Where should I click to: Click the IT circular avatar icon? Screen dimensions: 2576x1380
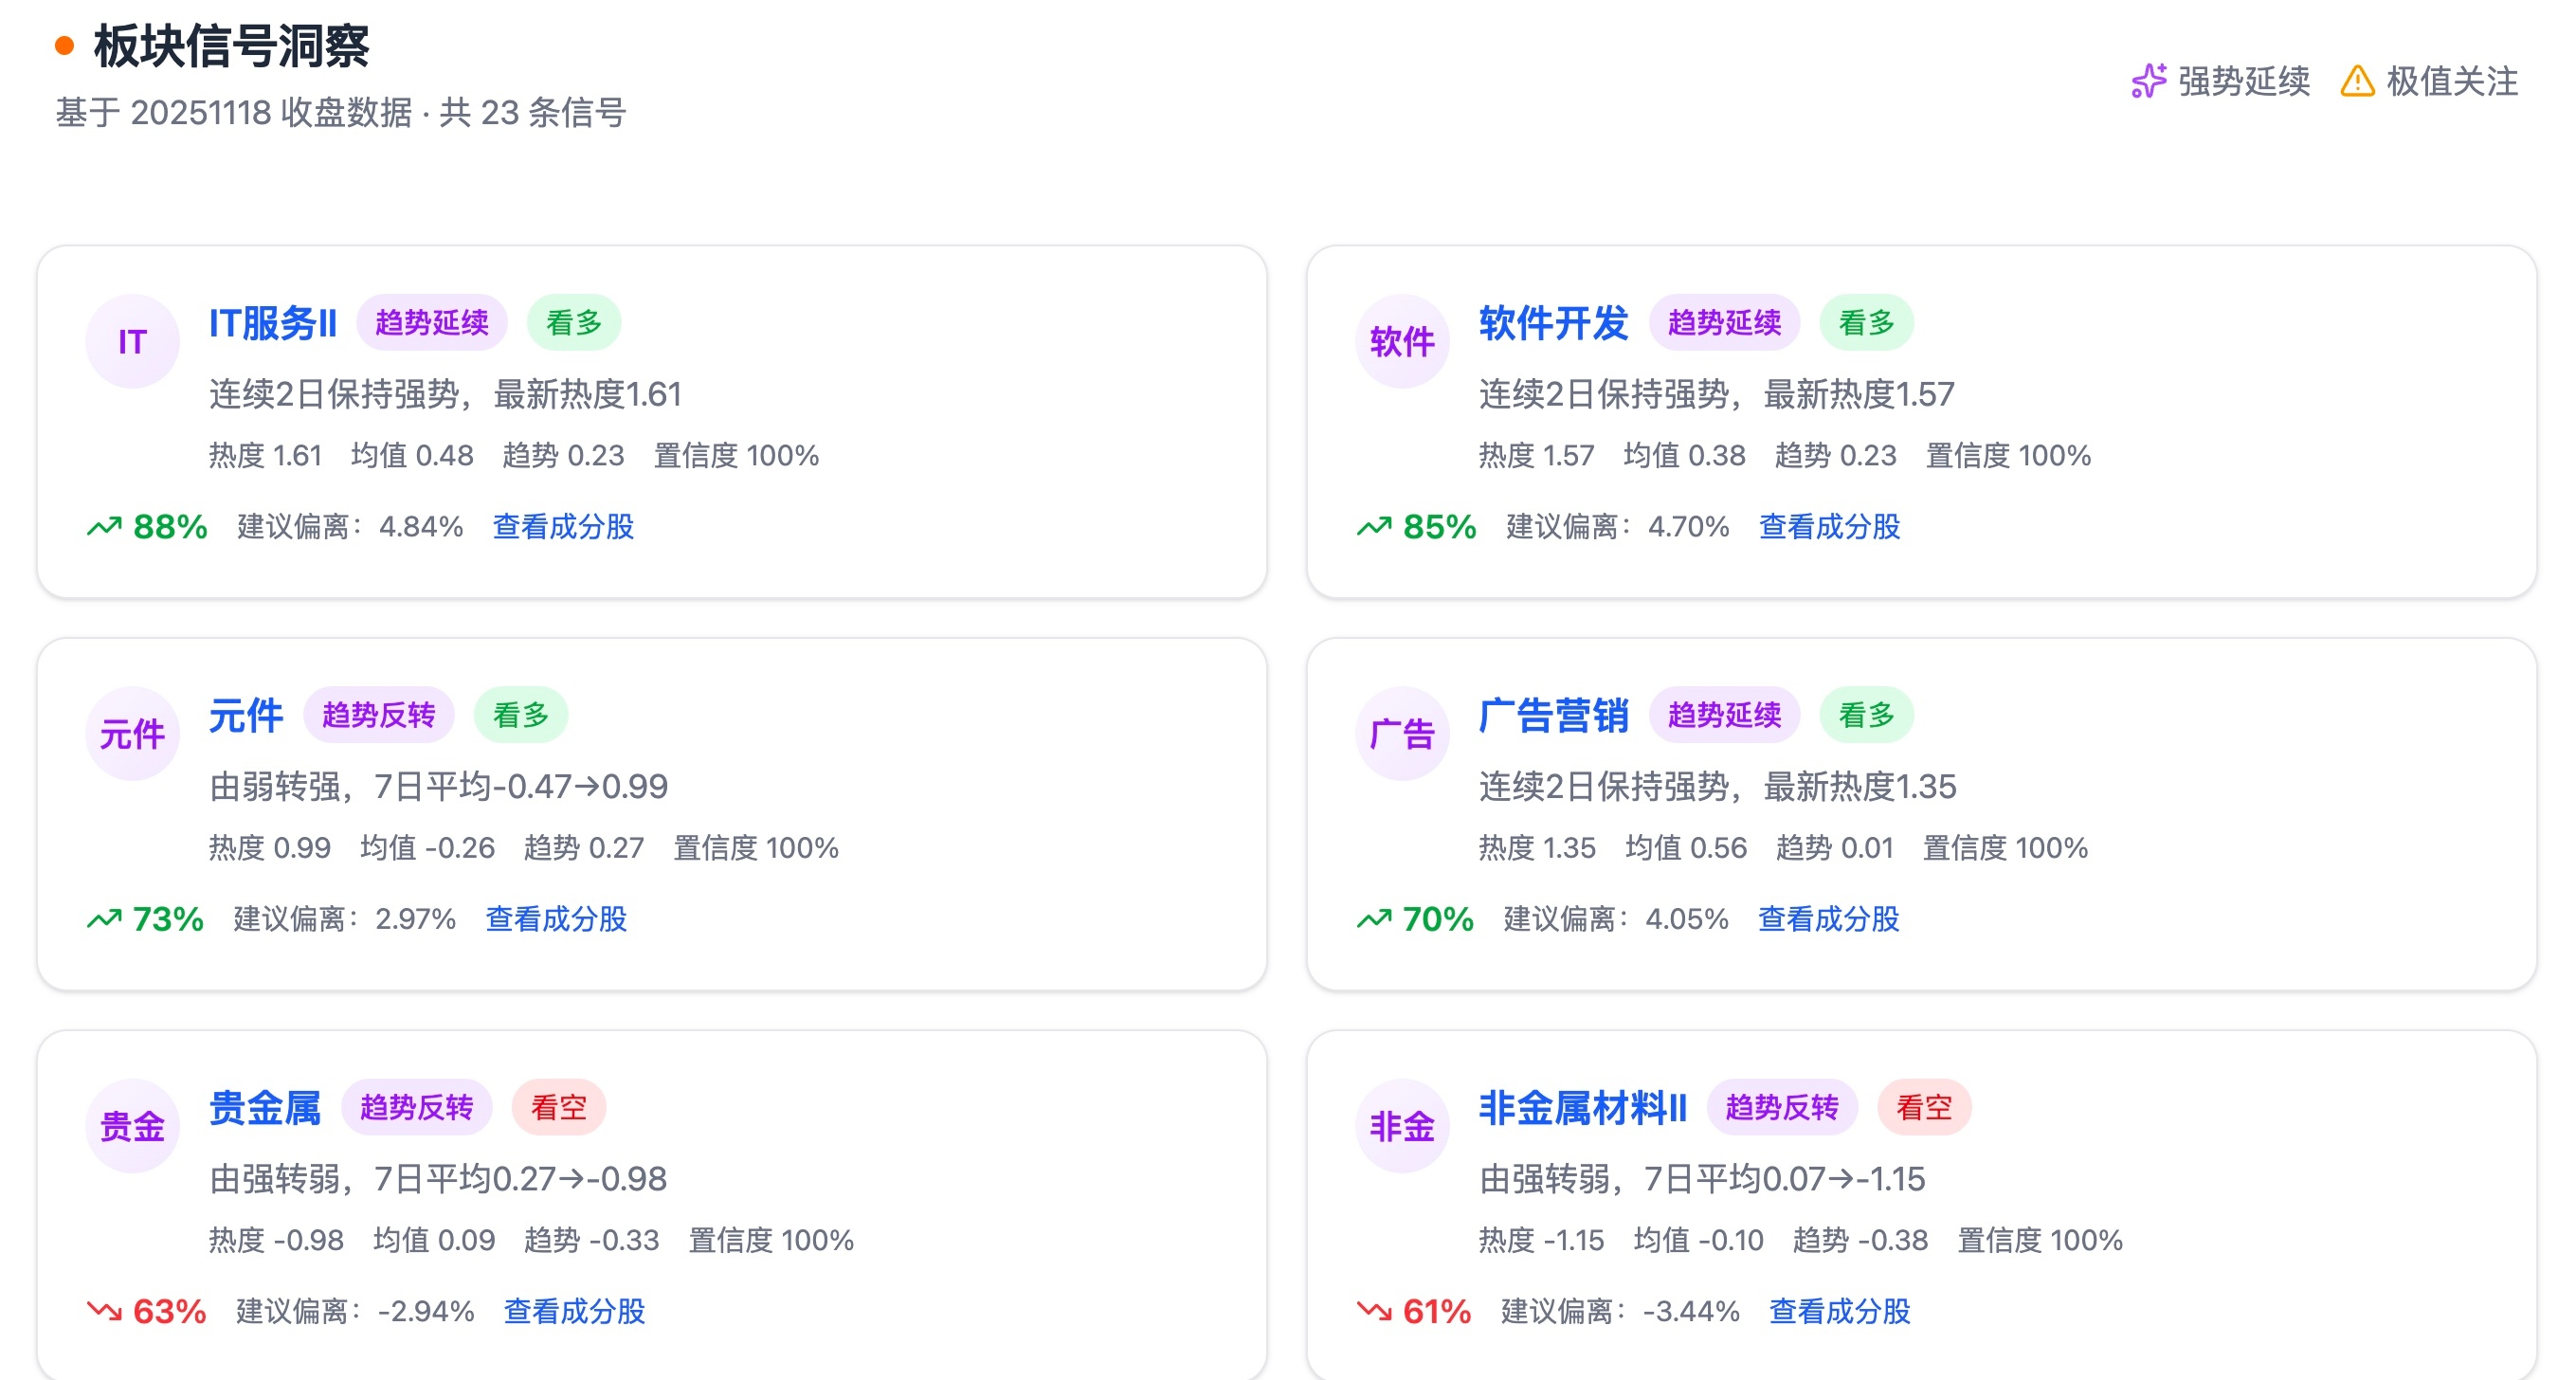pos(132,342)
